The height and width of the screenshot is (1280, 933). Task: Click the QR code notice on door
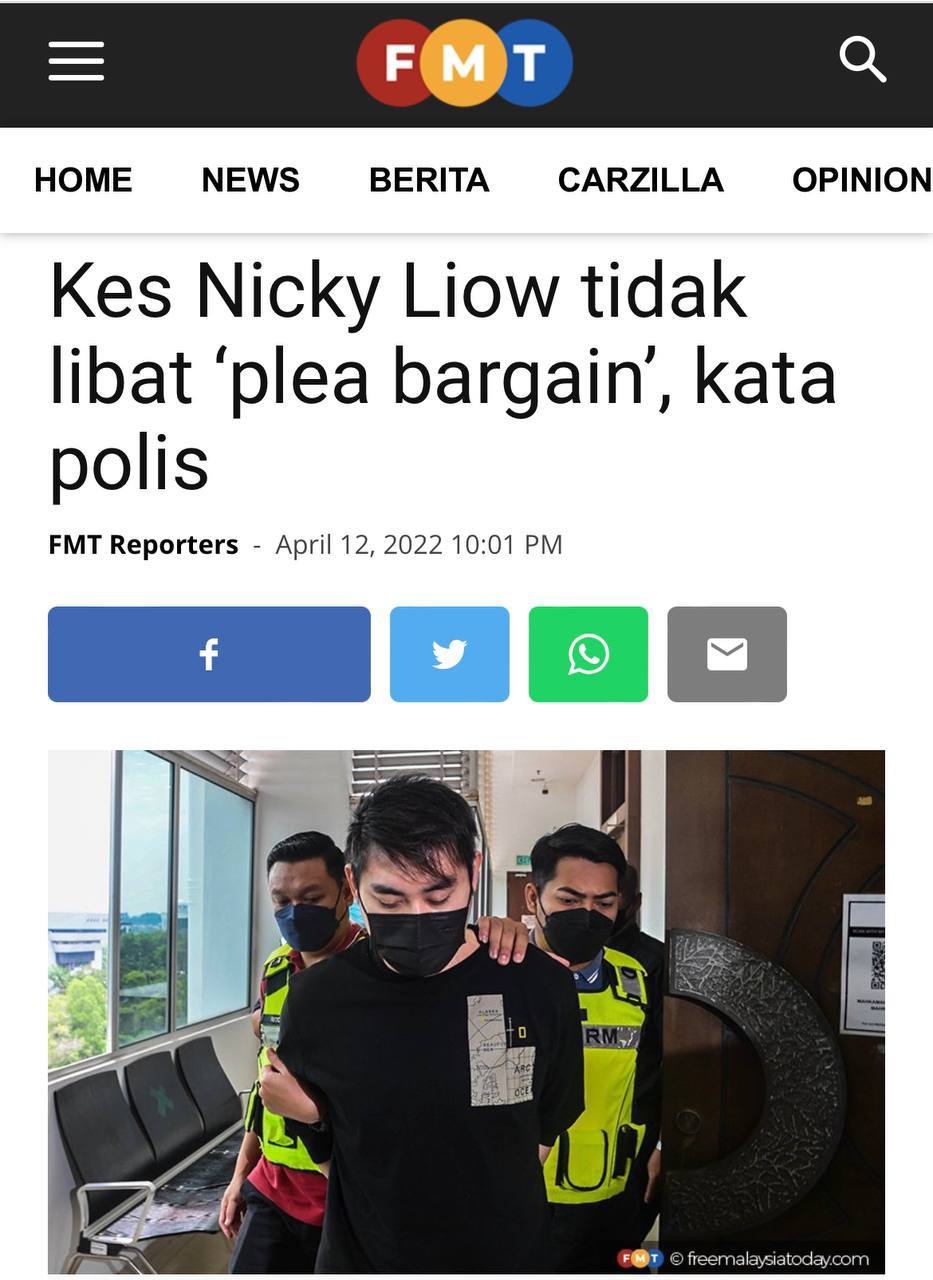(x=863, y=964)
